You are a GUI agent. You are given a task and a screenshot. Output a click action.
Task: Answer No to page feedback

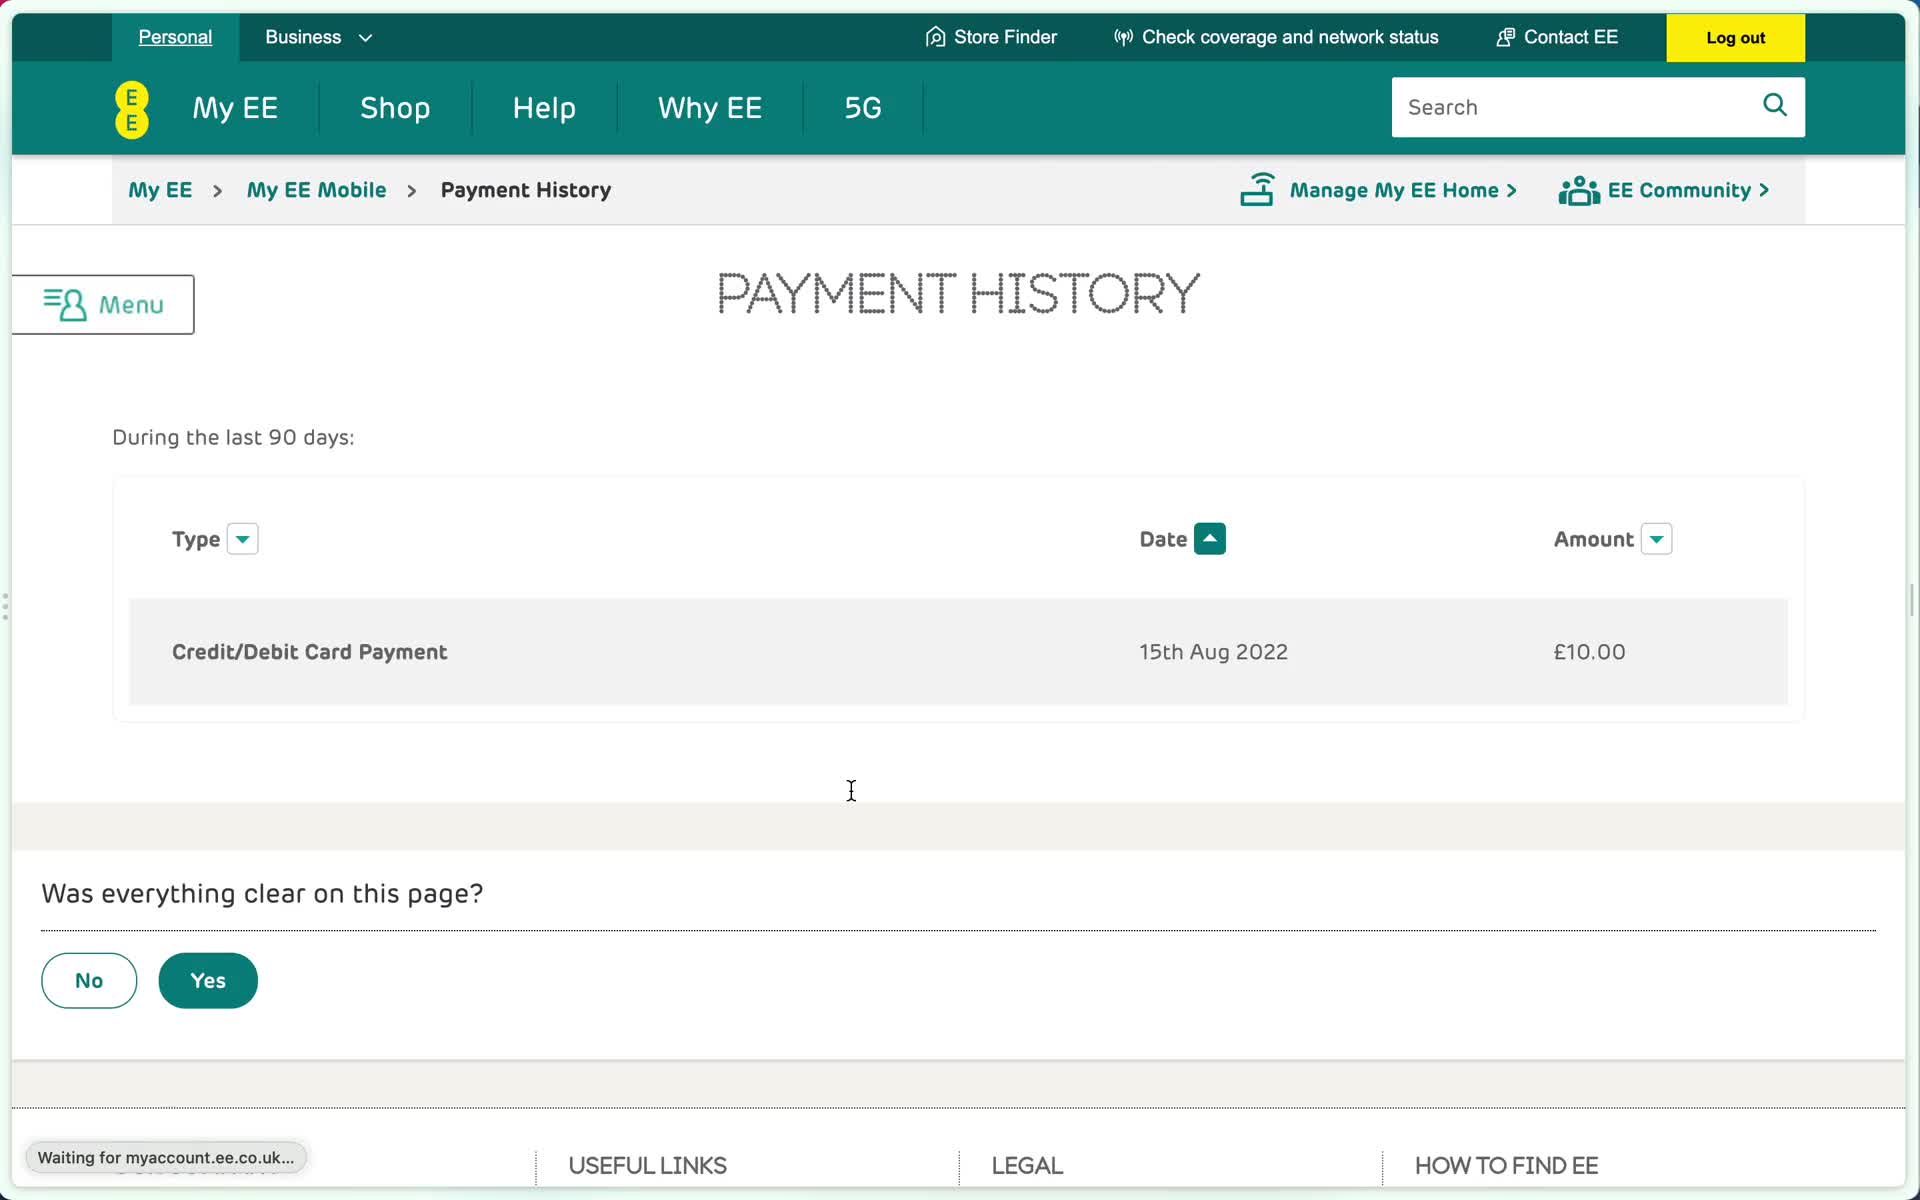[89, 981]
